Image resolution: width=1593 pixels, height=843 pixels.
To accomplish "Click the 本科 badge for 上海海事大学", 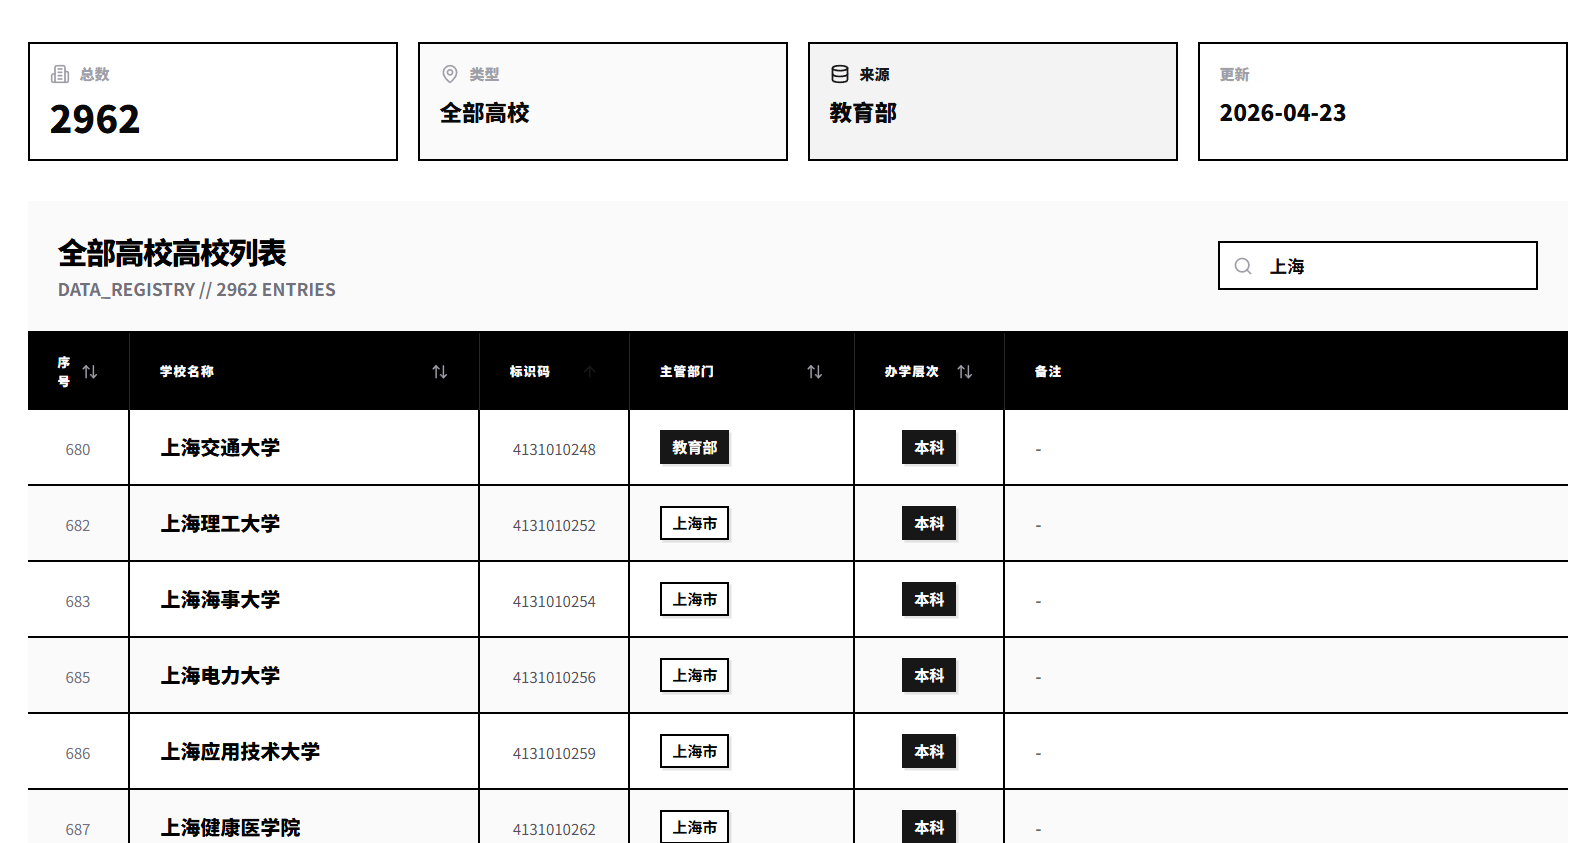I will tap(928, 600).
